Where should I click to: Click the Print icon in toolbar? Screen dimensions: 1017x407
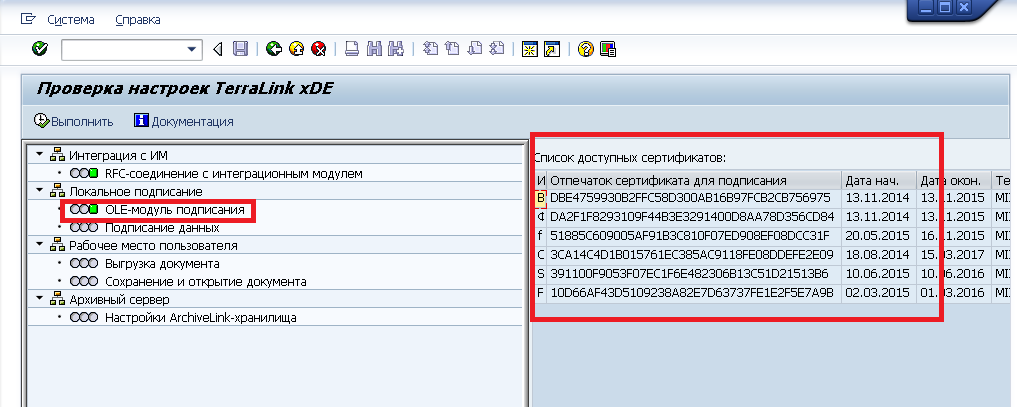click(352, 48)
